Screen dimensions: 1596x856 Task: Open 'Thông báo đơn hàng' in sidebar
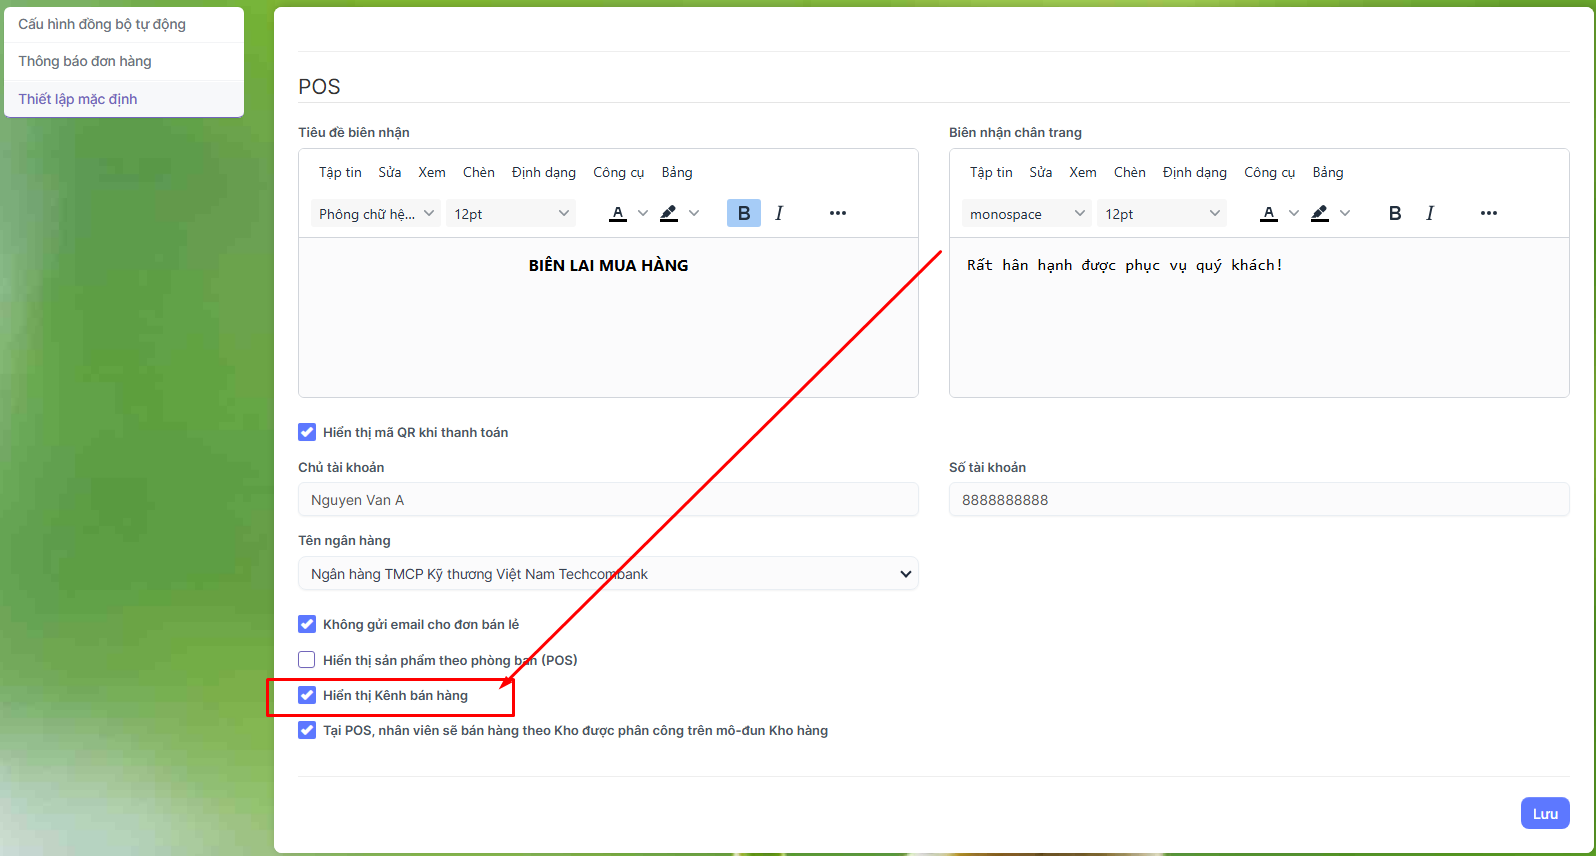point(85,61)
